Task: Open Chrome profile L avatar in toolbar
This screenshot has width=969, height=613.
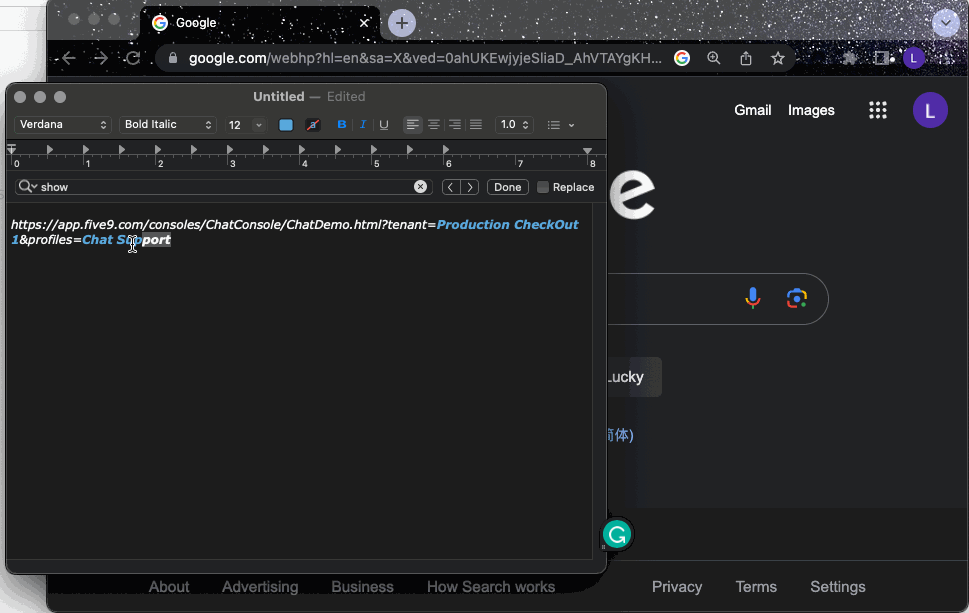Action: [x=913, y=59]
